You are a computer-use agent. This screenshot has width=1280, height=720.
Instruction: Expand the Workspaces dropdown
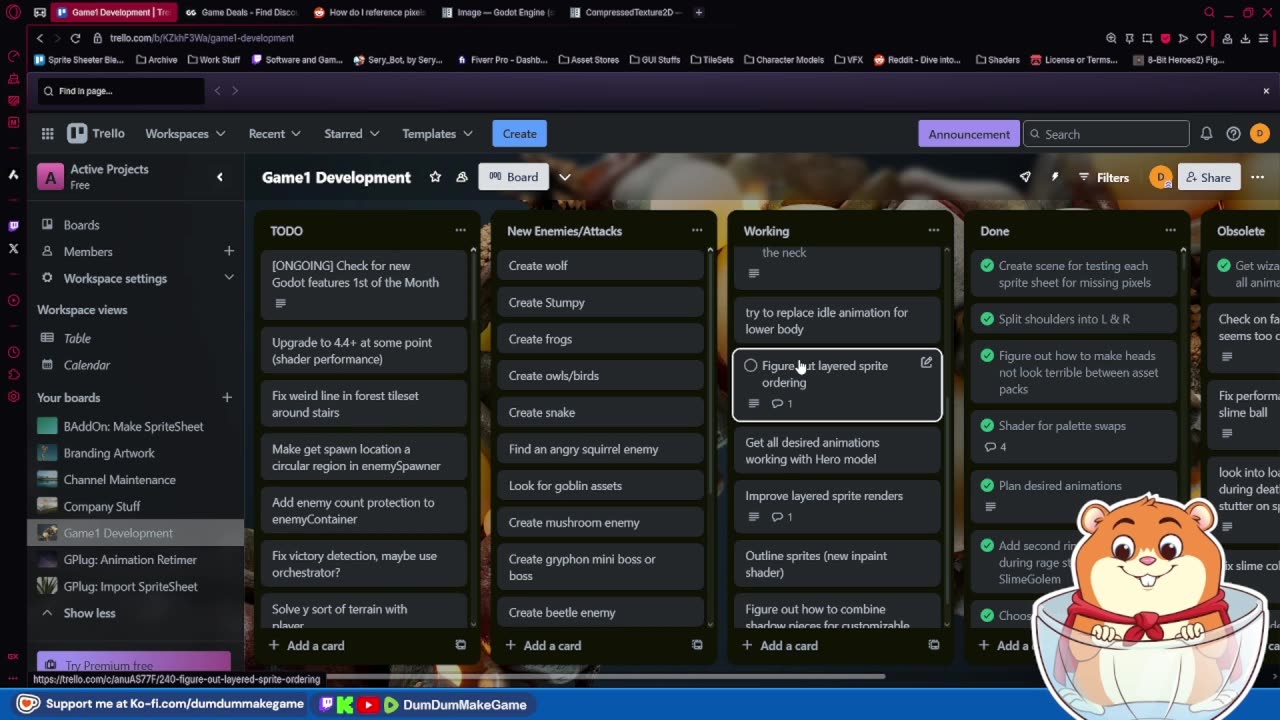(x=185, y=133)
